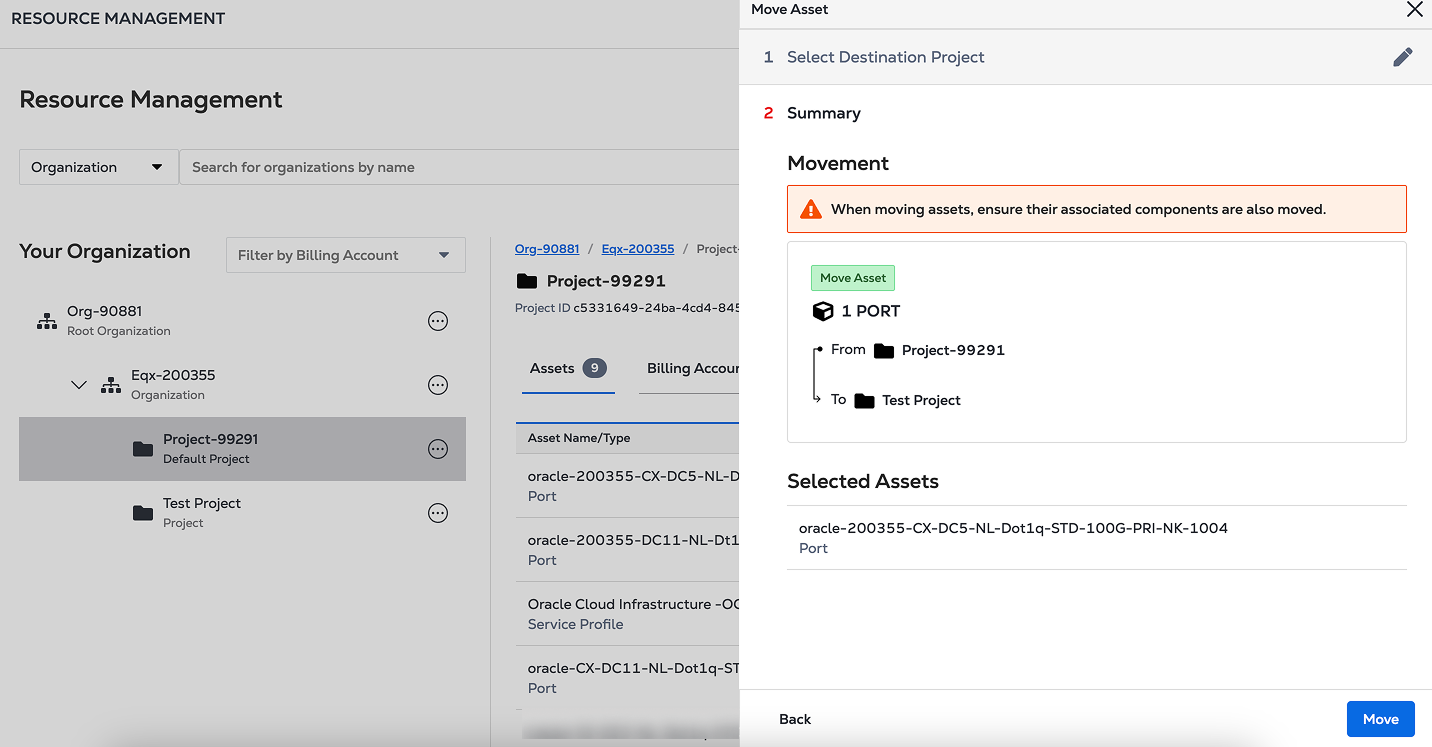
Task: Expand the Filter by Billing Account dropdown
Action: (345, 255)
